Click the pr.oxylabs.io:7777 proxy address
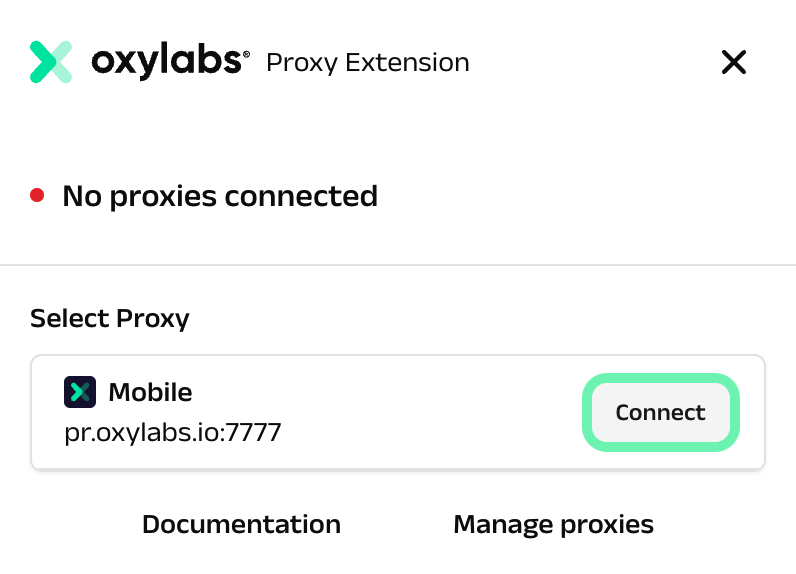 (171, 433)
